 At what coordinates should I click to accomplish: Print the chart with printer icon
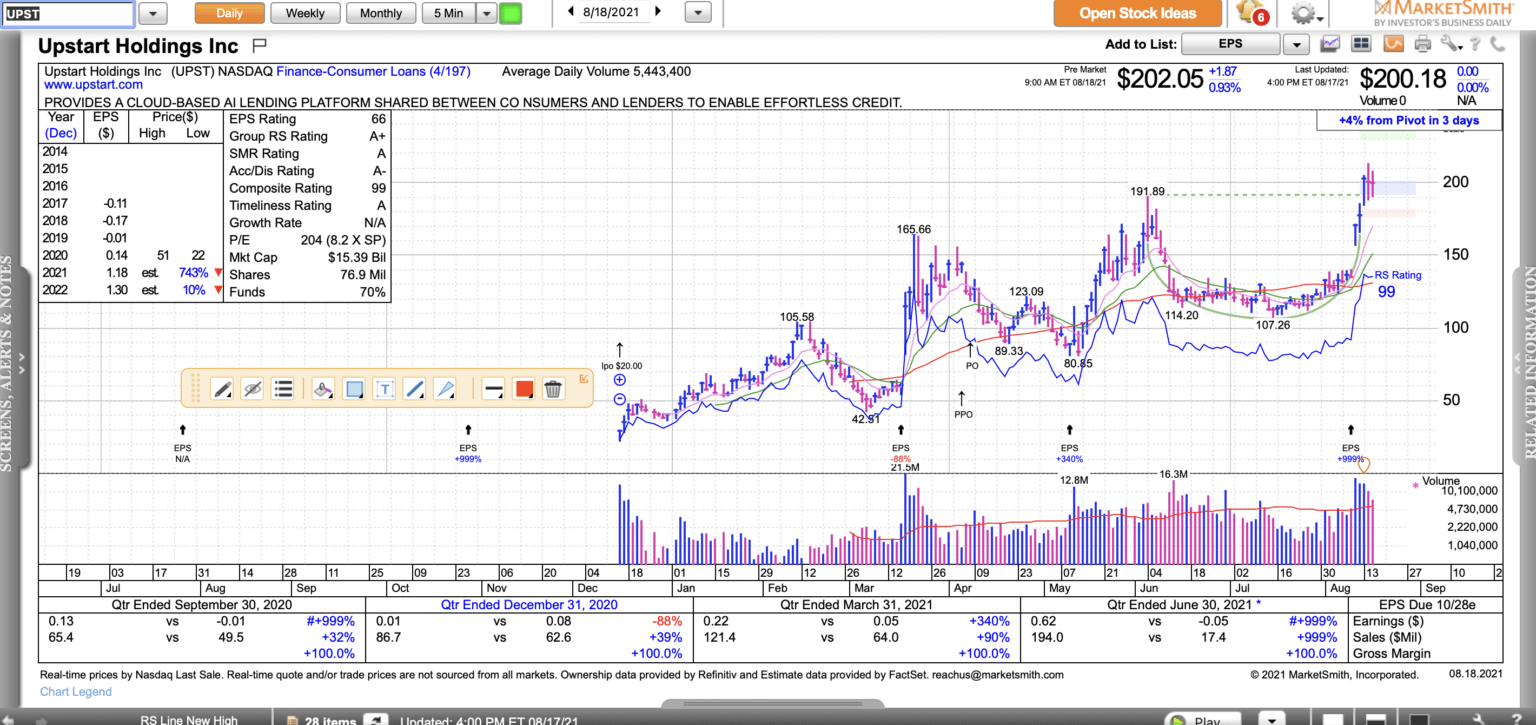[x=1422, y=44]
